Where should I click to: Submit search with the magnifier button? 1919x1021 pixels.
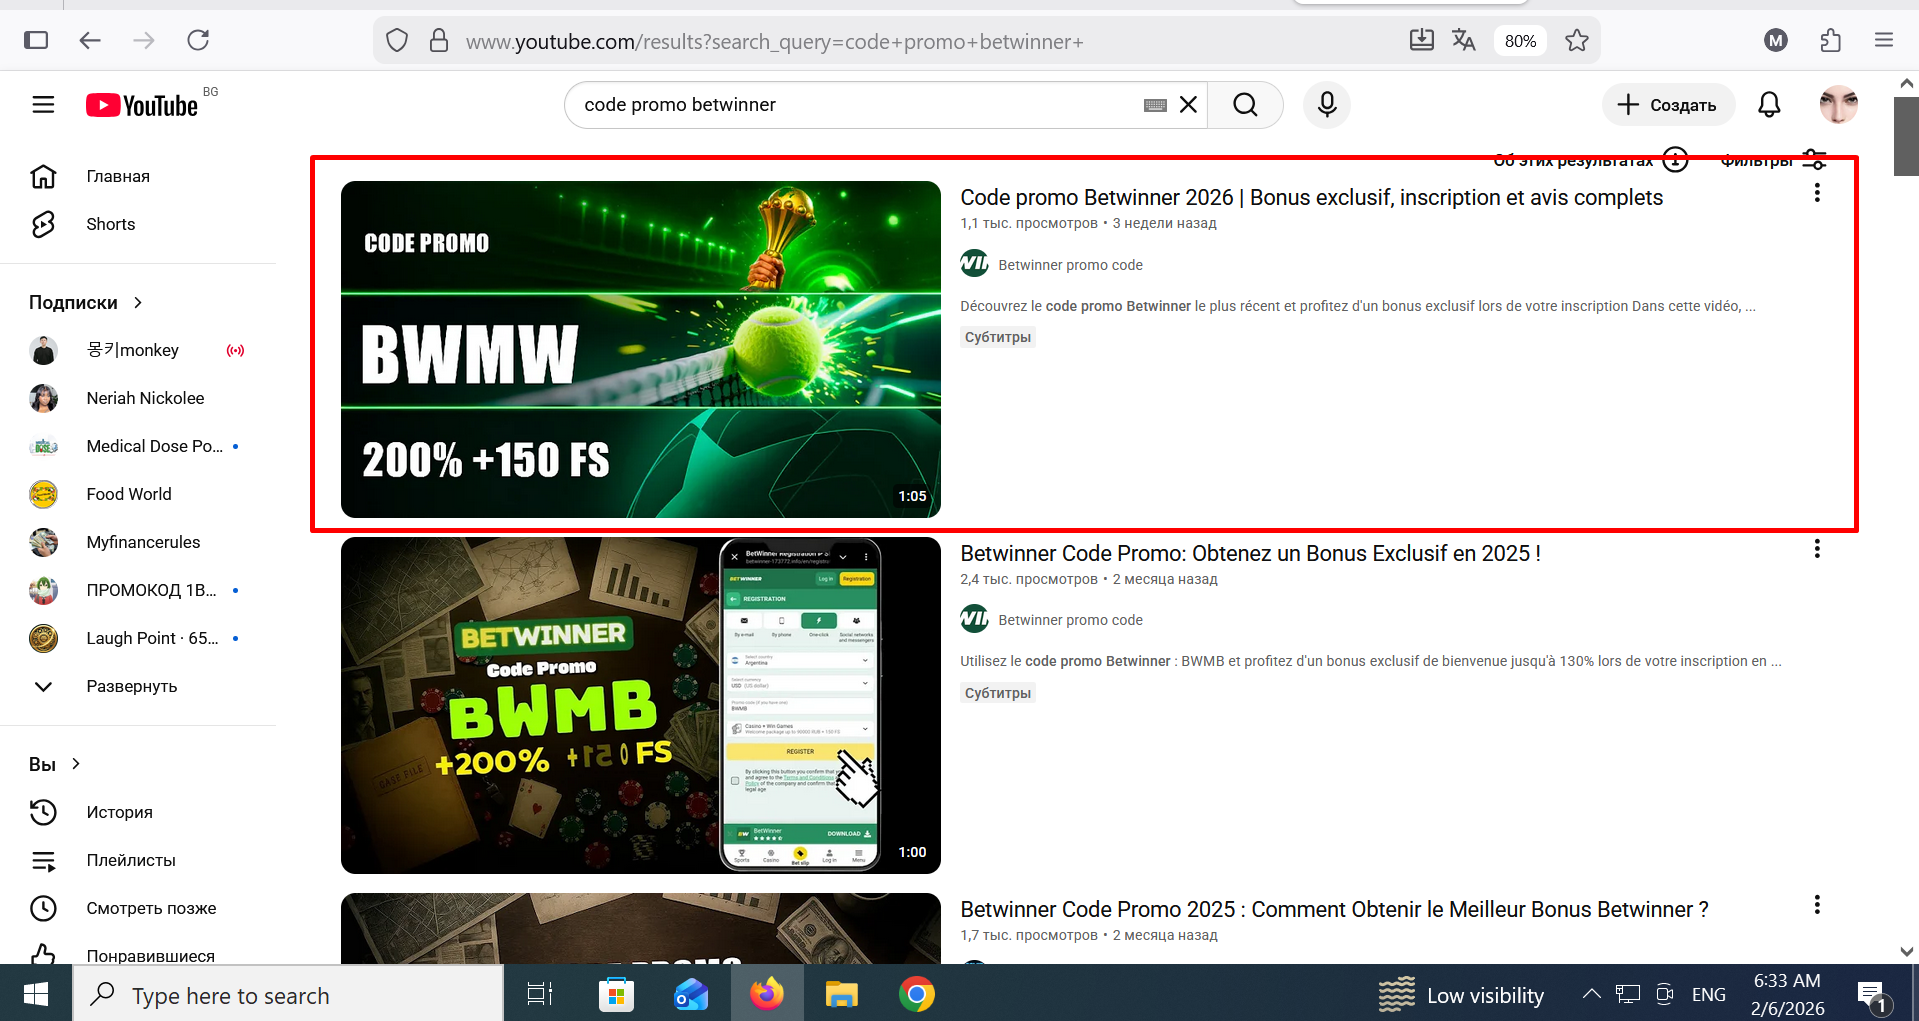pos(1245,105)
